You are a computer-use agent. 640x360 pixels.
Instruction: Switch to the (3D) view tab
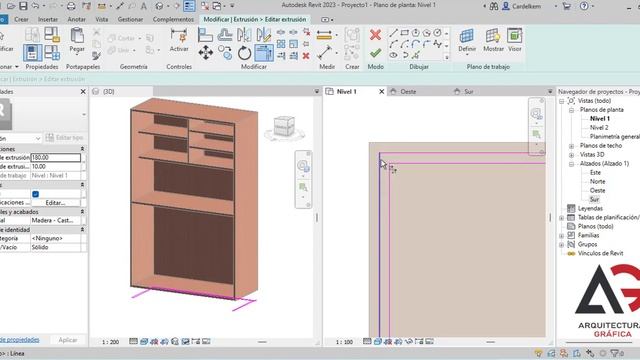109,92
